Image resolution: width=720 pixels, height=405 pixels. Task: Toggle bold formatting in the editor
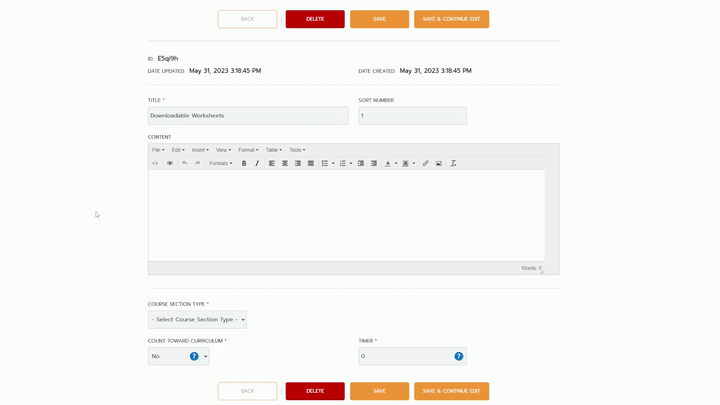(244, 163)
